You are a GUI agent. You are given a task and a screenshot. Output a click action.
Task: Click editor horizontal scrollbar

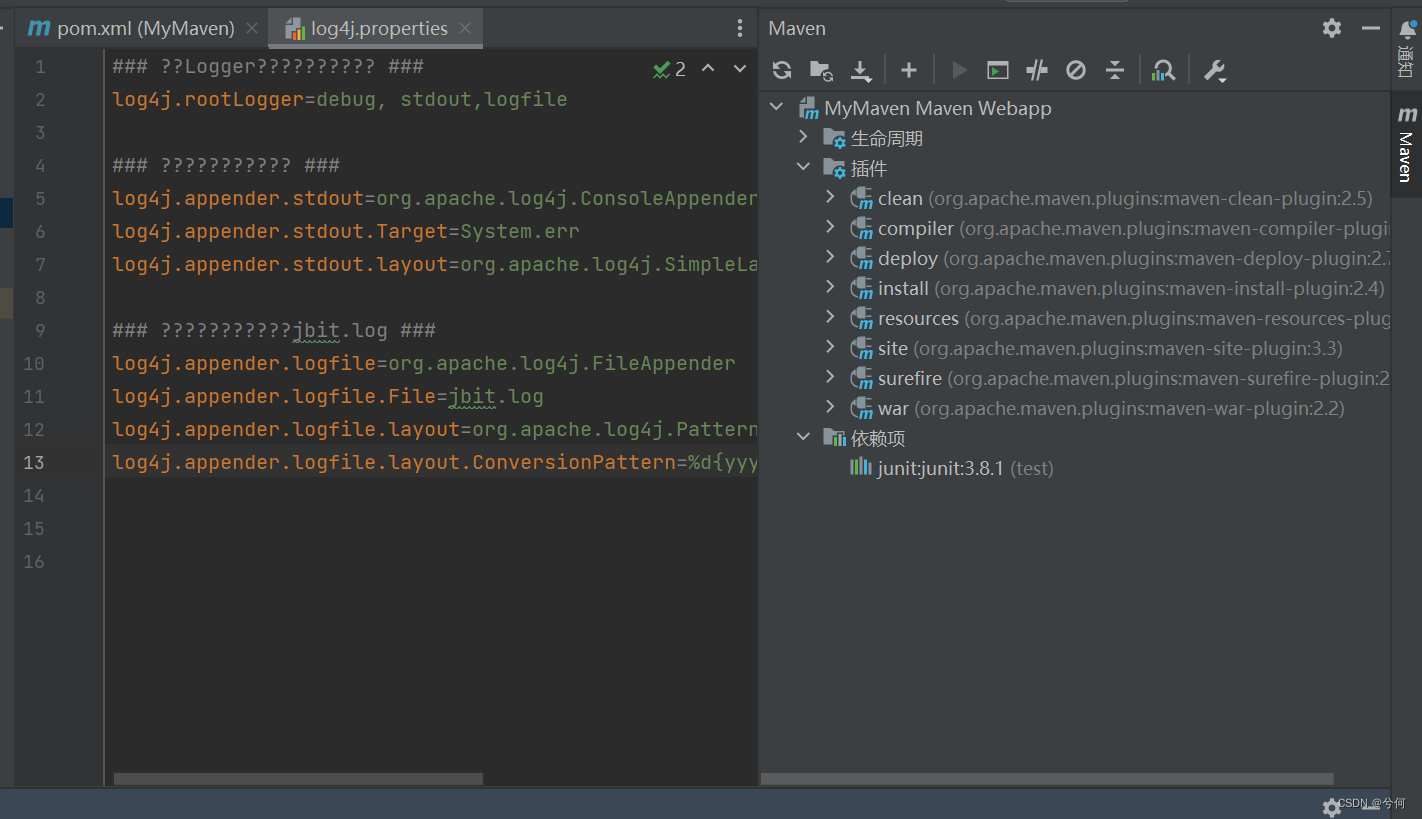coord(298,778)
